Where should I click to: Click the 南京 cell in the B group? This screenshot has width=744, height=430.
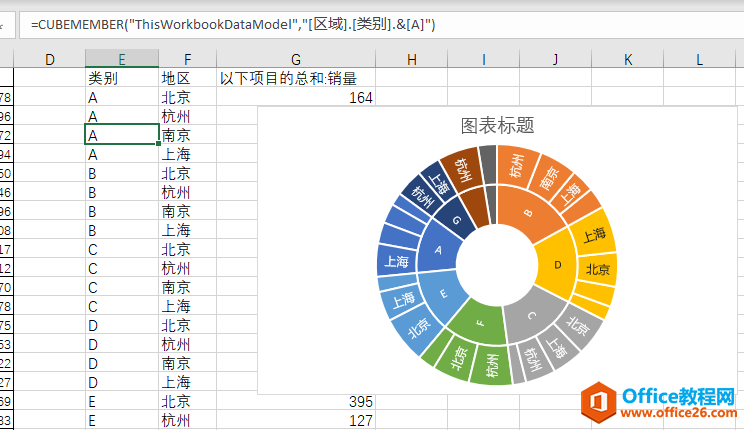[187, 211]
